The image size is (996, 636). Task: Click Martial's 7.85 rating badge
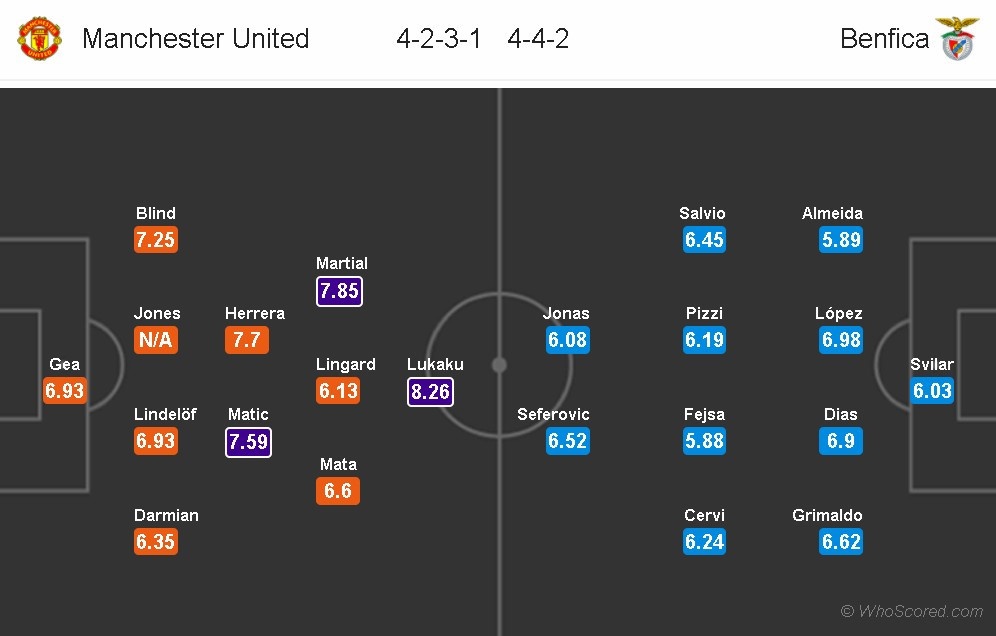339,291
